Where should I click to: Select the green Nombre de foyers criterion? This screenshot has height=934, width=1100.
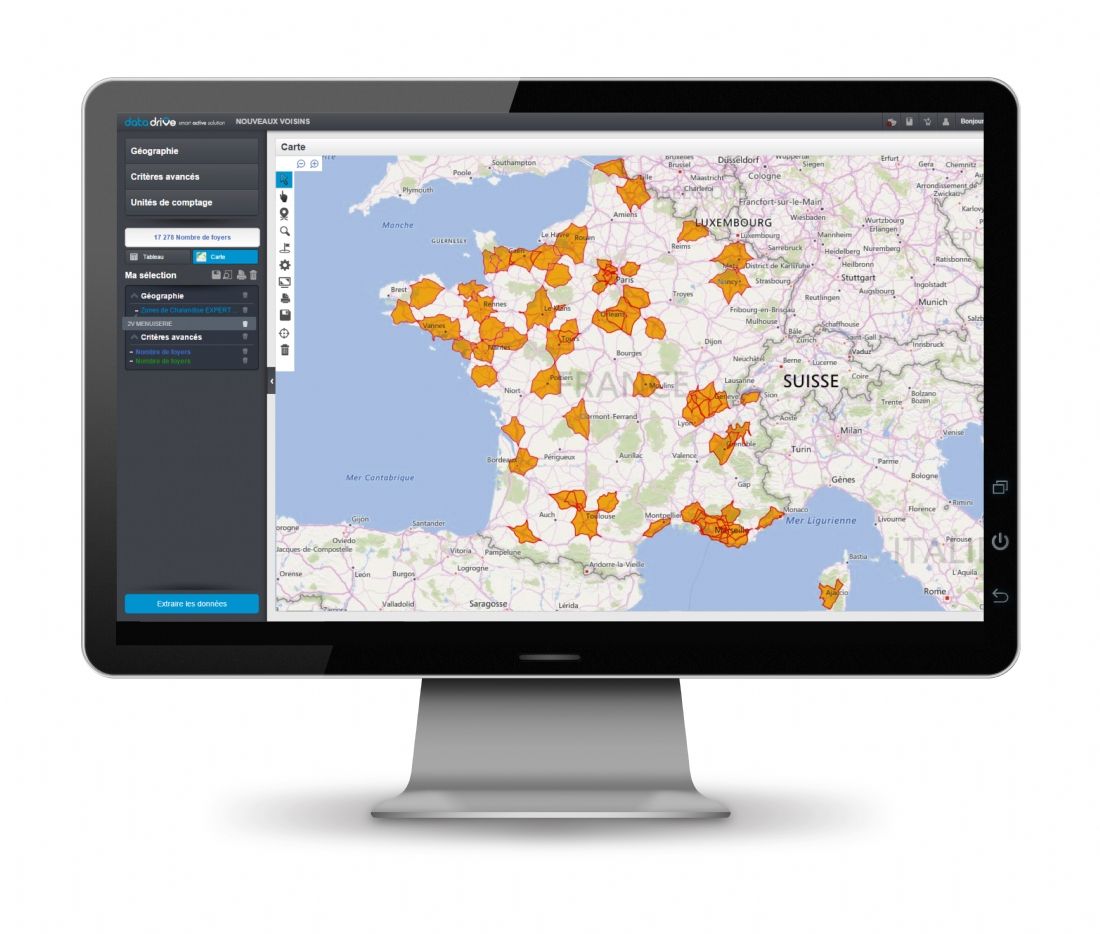pos(163,361)
